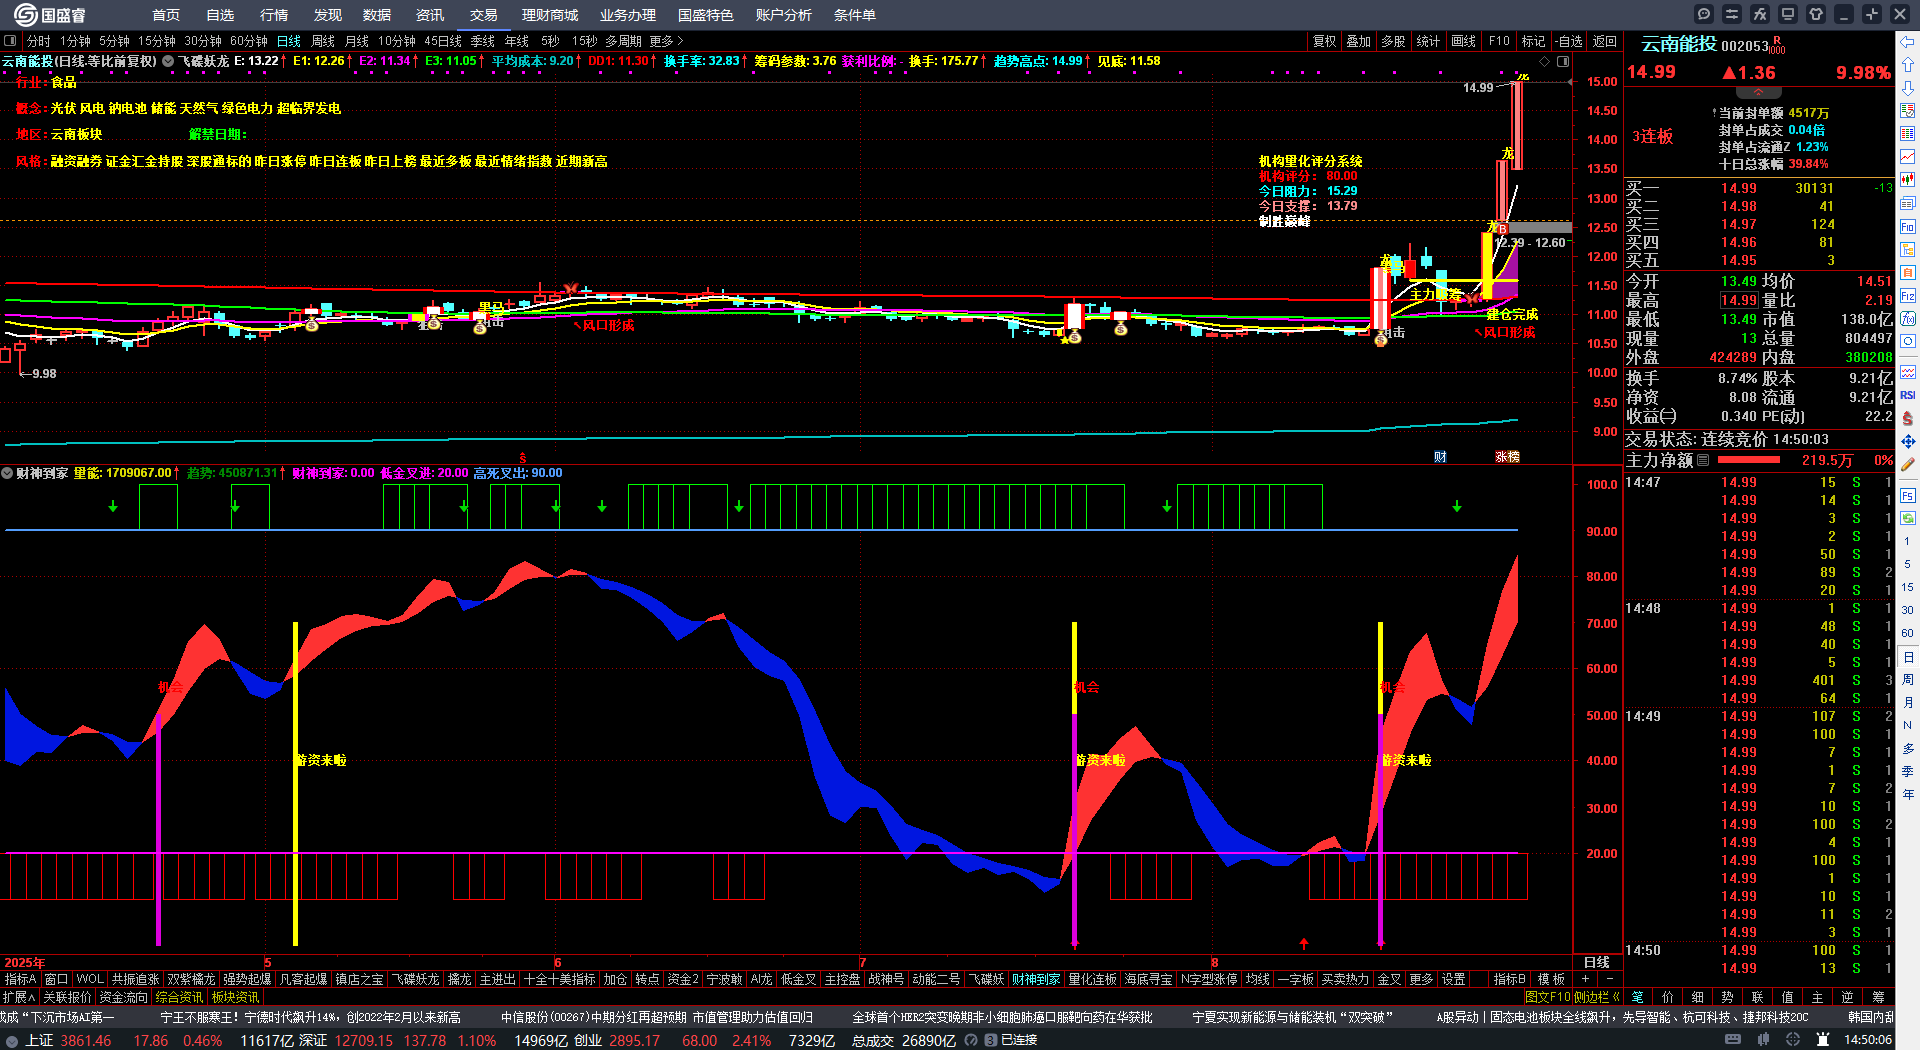The width and height of the screenshot is (1920, 1050).
Task: Collapse the 侧边栏 sidebar
Action: pos(1597,997)
